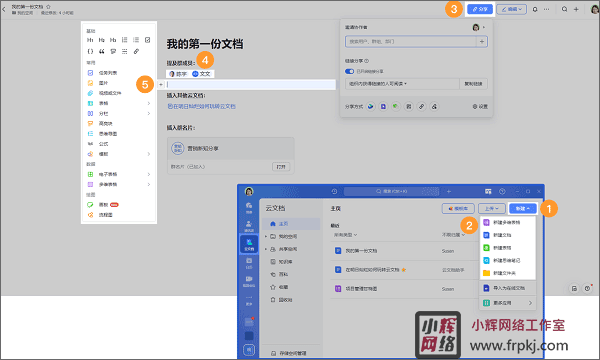The height and width of the screenshot is (360, 600).
Task: Expand the 多维表格 submenu arrow
Action: point(149,184)
